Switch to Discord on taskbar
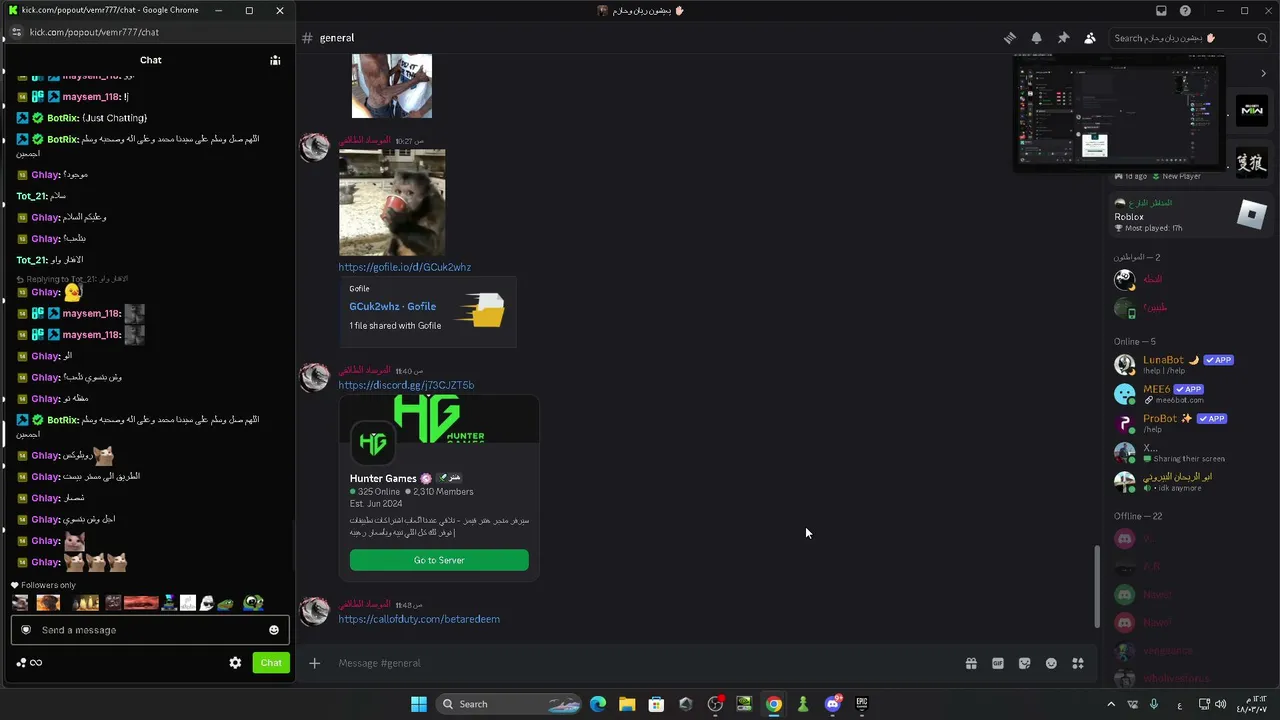This screenshot has height=720, width=1280. tap(832, 704)
